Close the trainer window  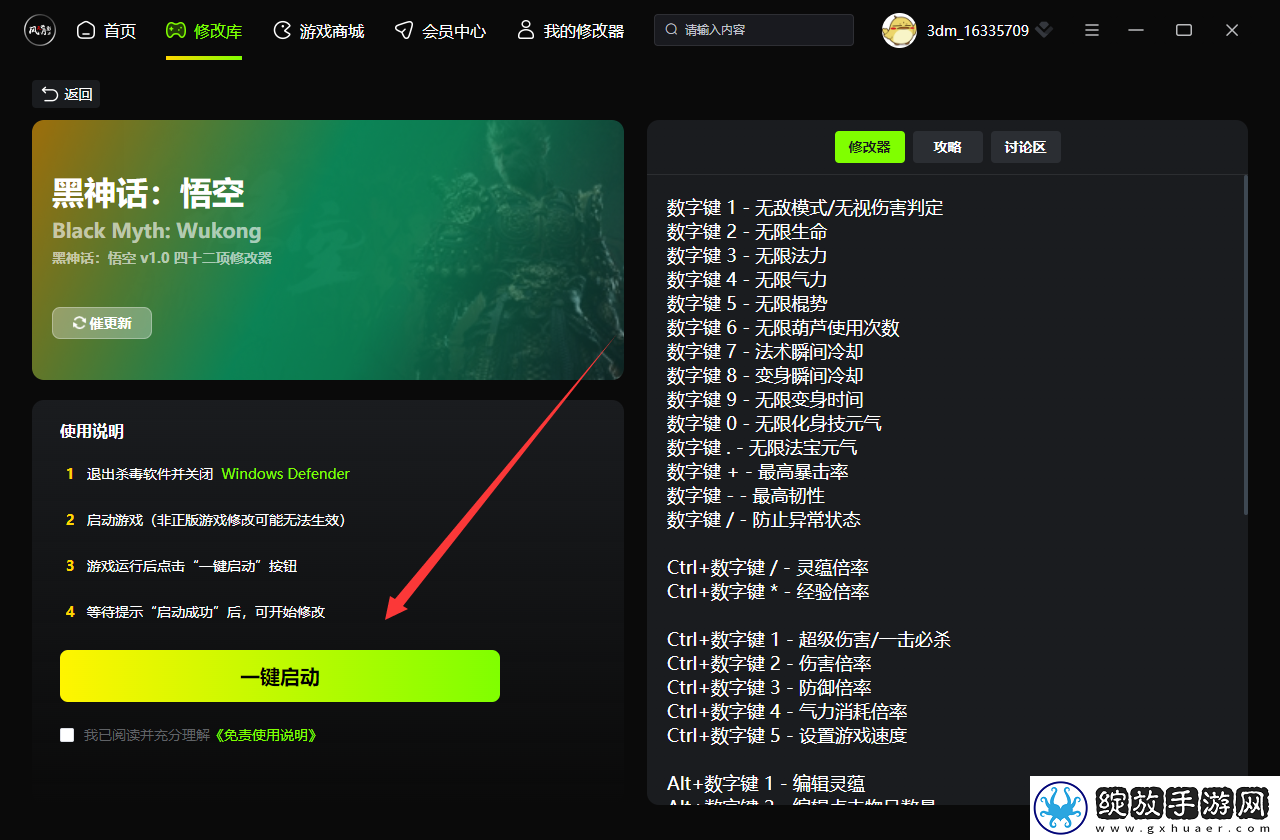(1232, 30)
